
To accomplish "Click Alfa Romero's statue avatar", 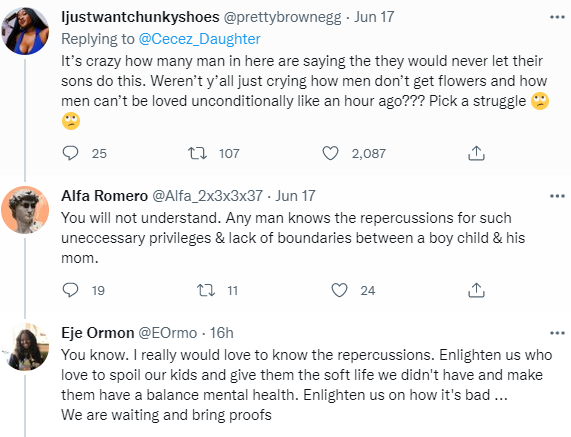I will click(25, 210).
